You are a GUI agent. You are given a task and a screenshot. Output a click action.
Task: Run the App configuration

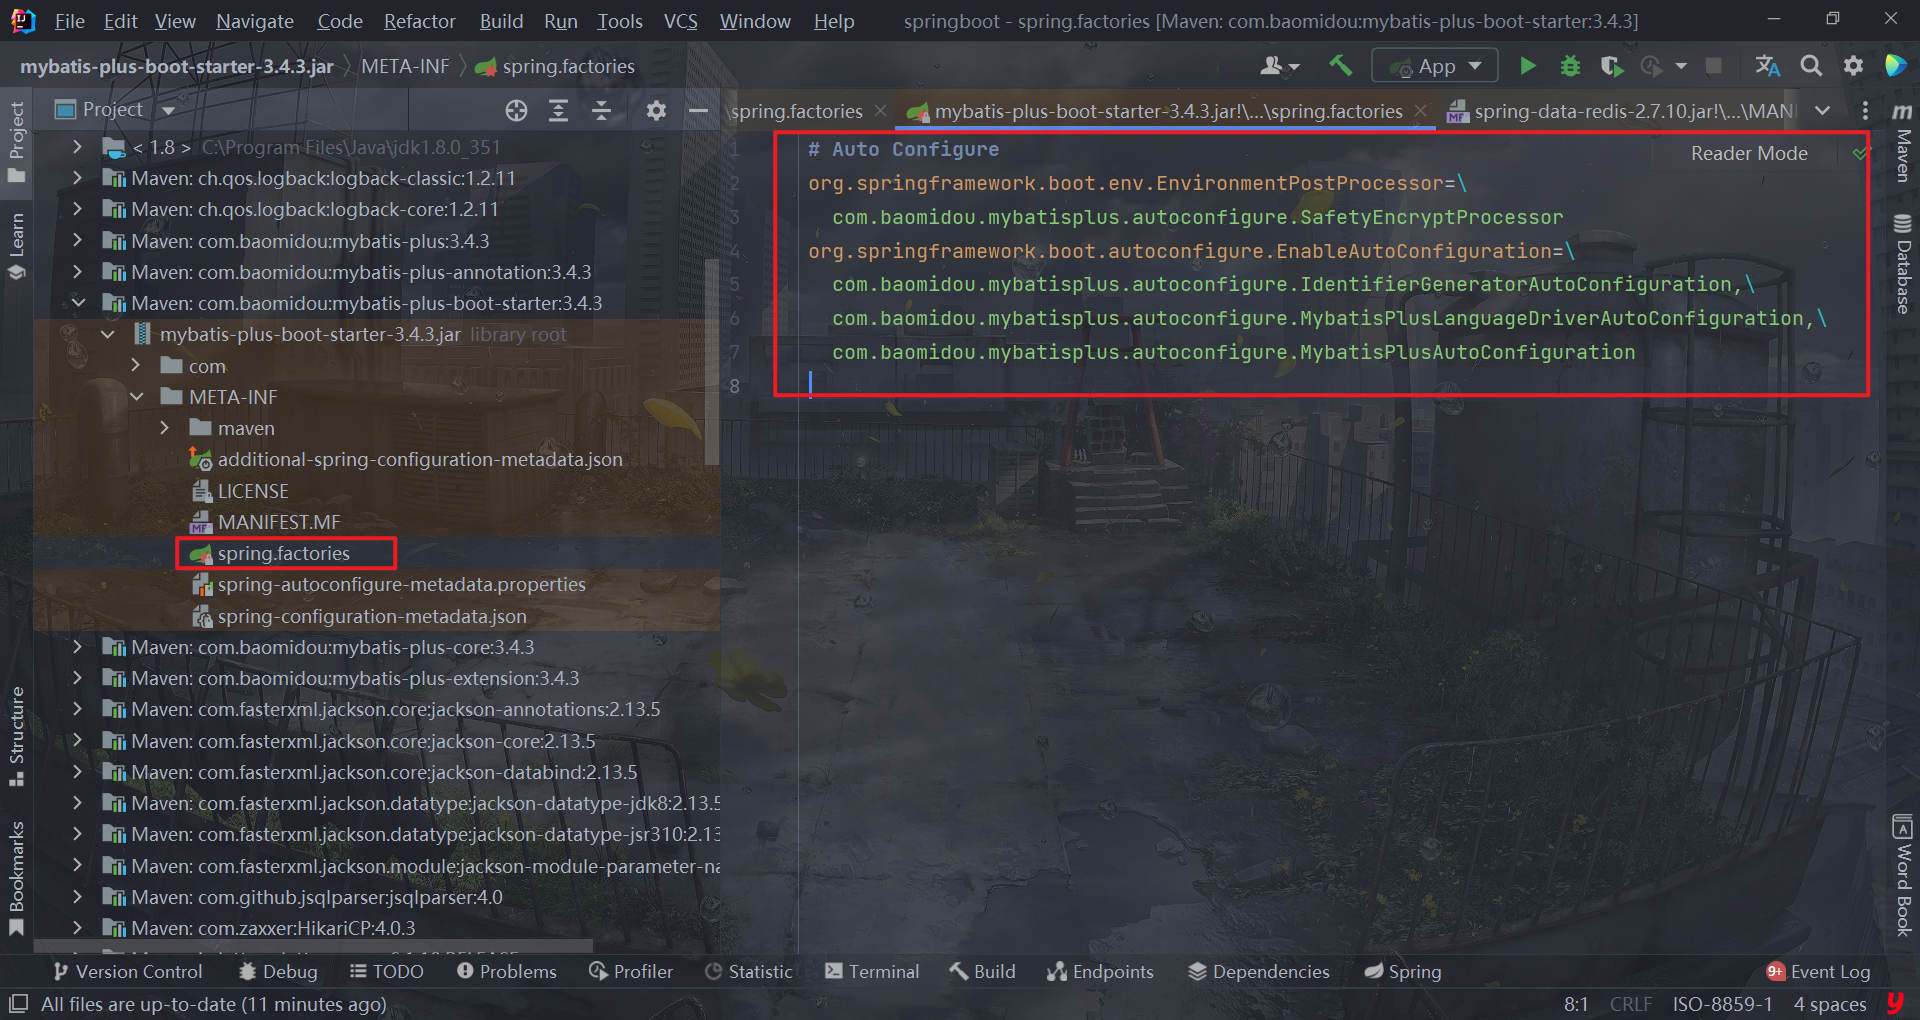point(1527,66)
